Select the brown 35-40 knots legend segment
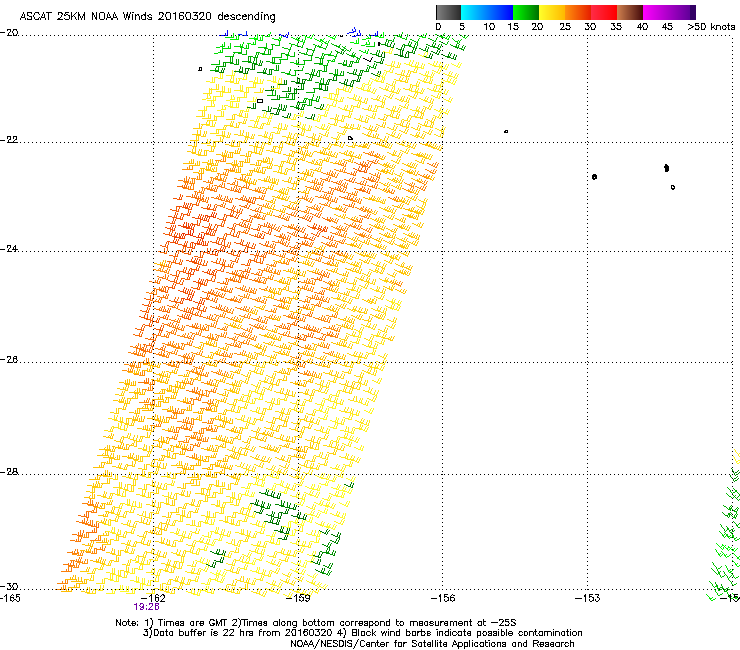The width and height of the screenshot is (740, 650). 630,12
